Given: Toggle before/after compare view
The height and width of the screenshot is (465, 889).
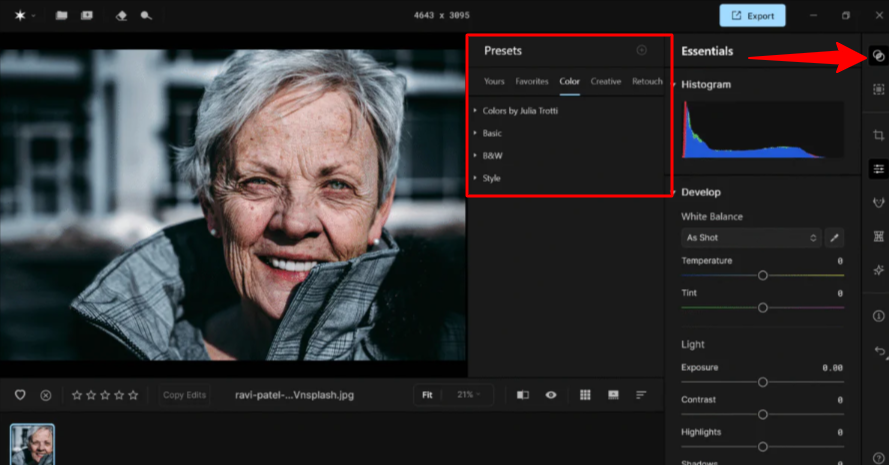Looking at the screenshot, I should point(522,395).
